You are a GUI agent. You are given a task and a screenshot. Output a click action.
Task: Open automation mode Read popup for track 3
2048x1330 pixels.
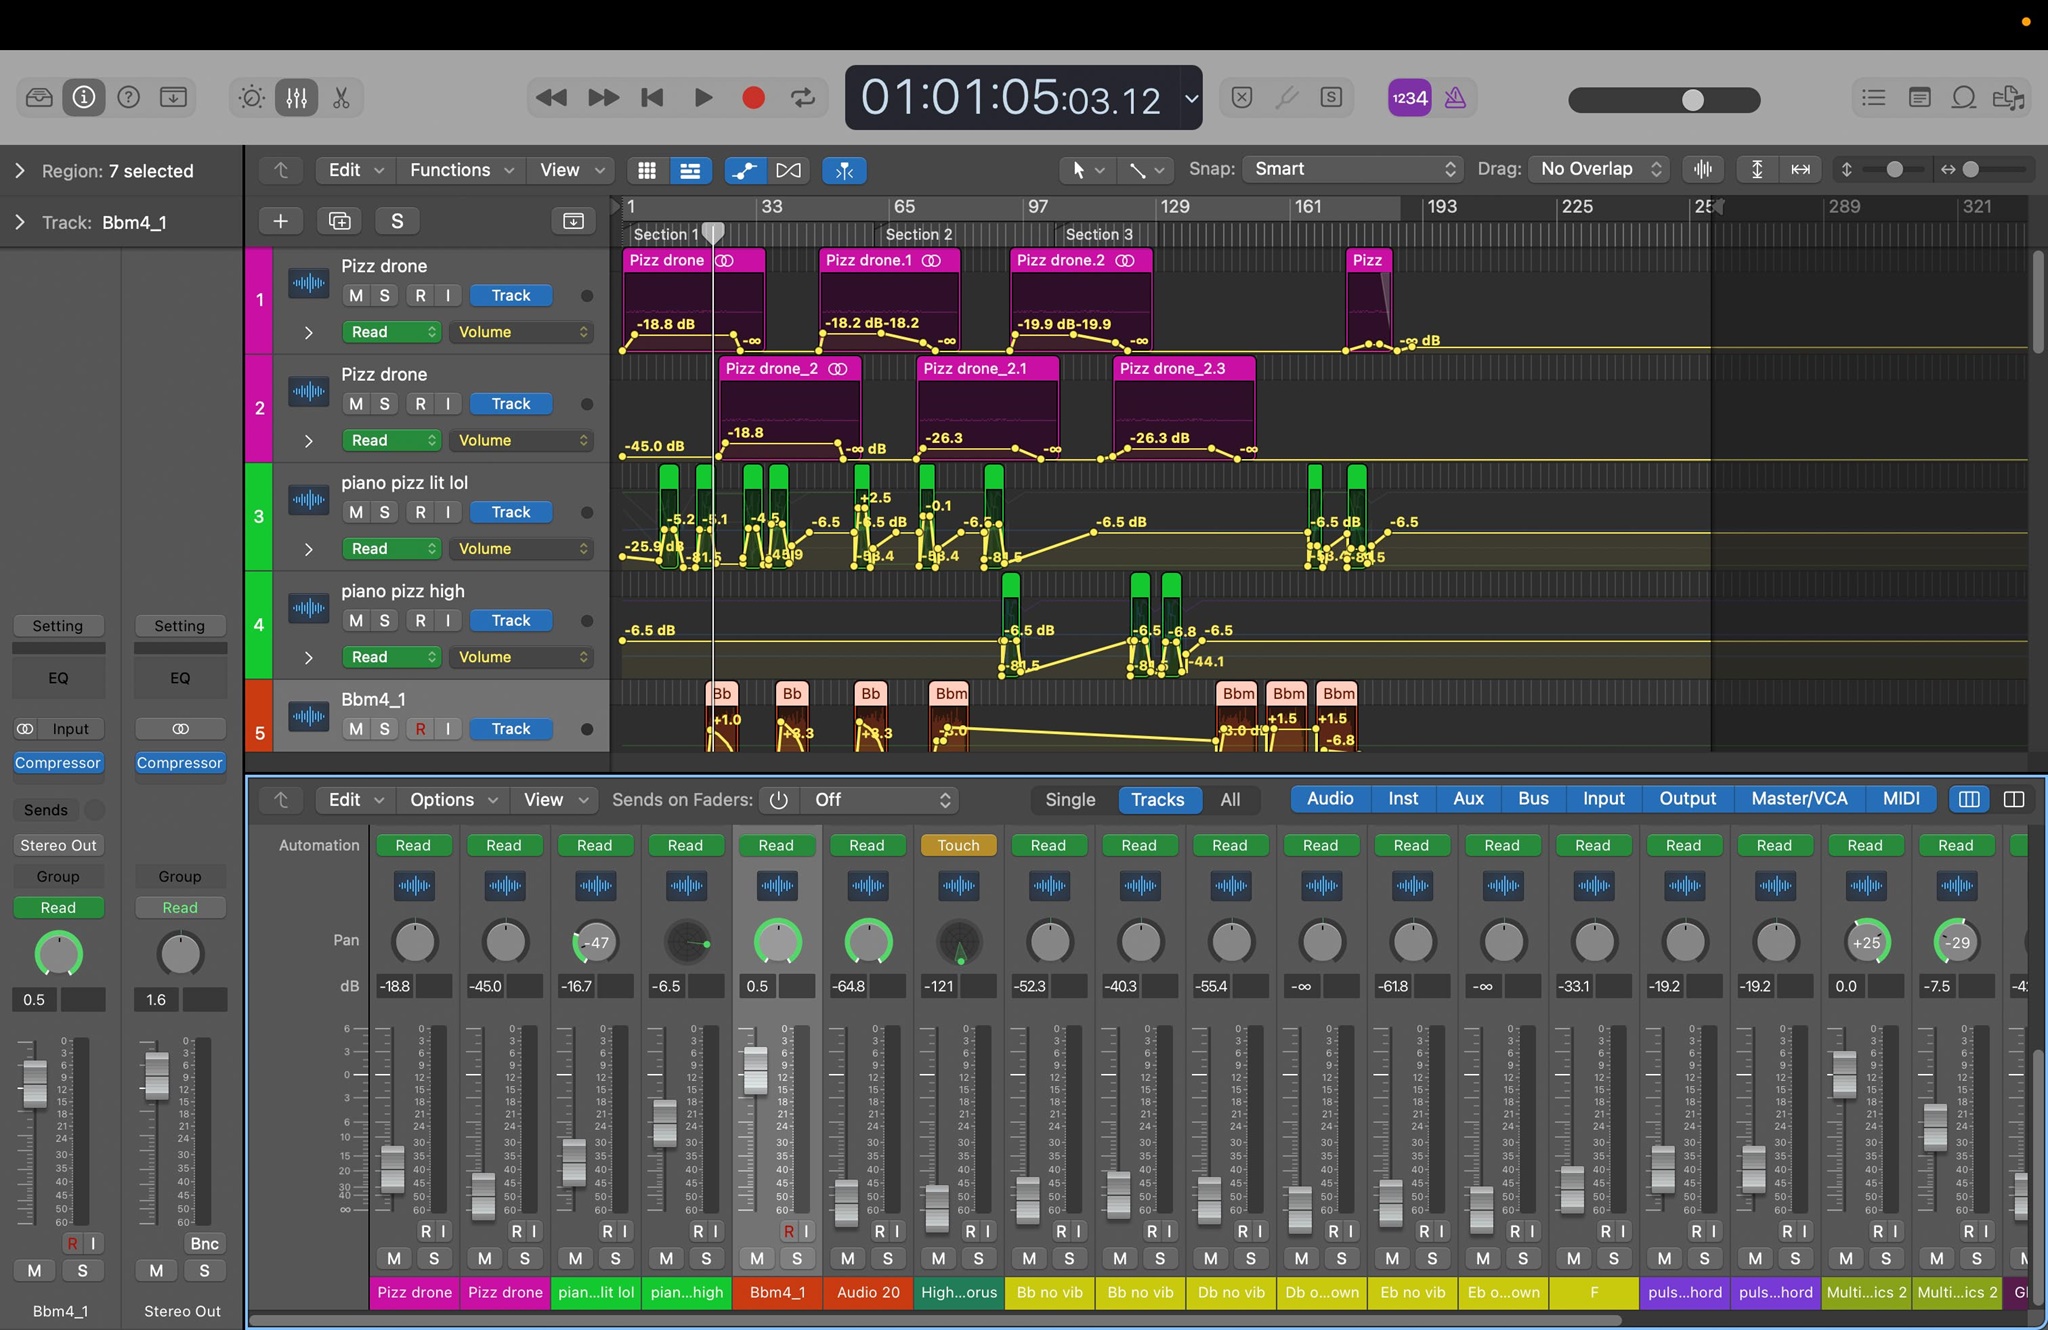coord(391,549)
